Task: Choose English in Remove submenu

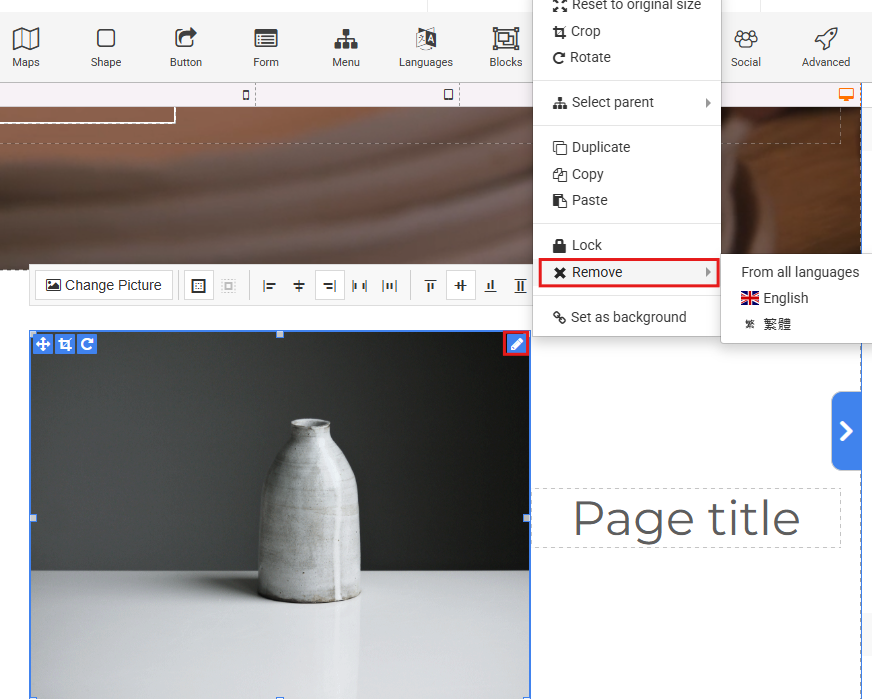Action: (x=785, y=298)
